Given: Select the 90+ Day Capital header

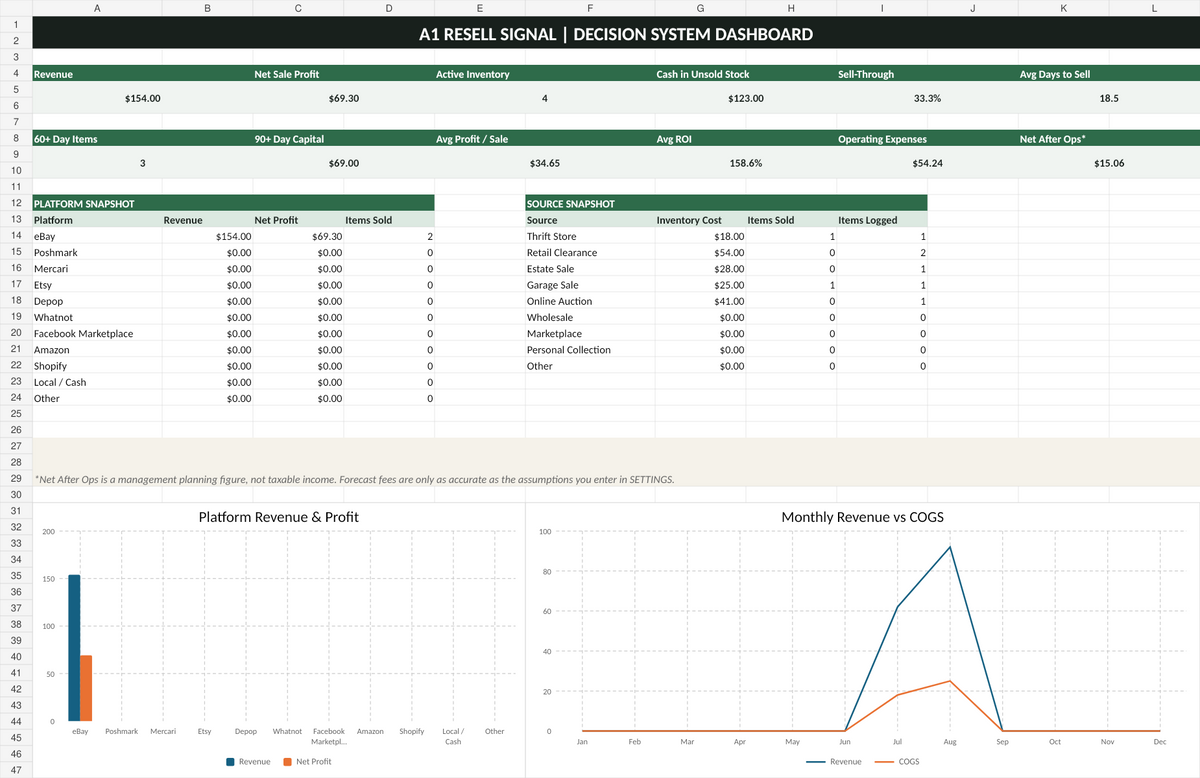Looking at the screenshot, I should pos(343,138).
